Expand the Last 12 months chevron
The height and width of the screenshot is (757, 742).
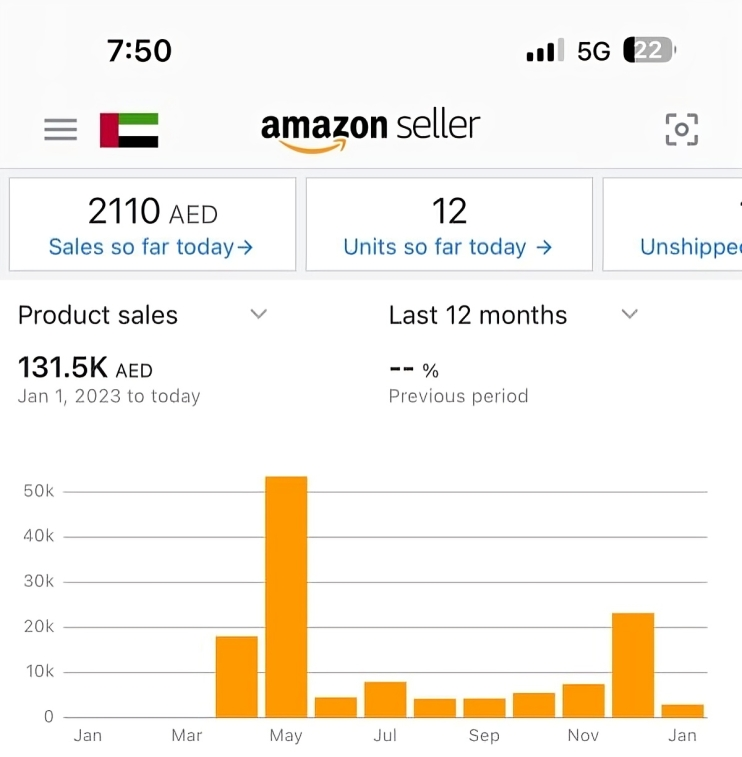(630, 314)
